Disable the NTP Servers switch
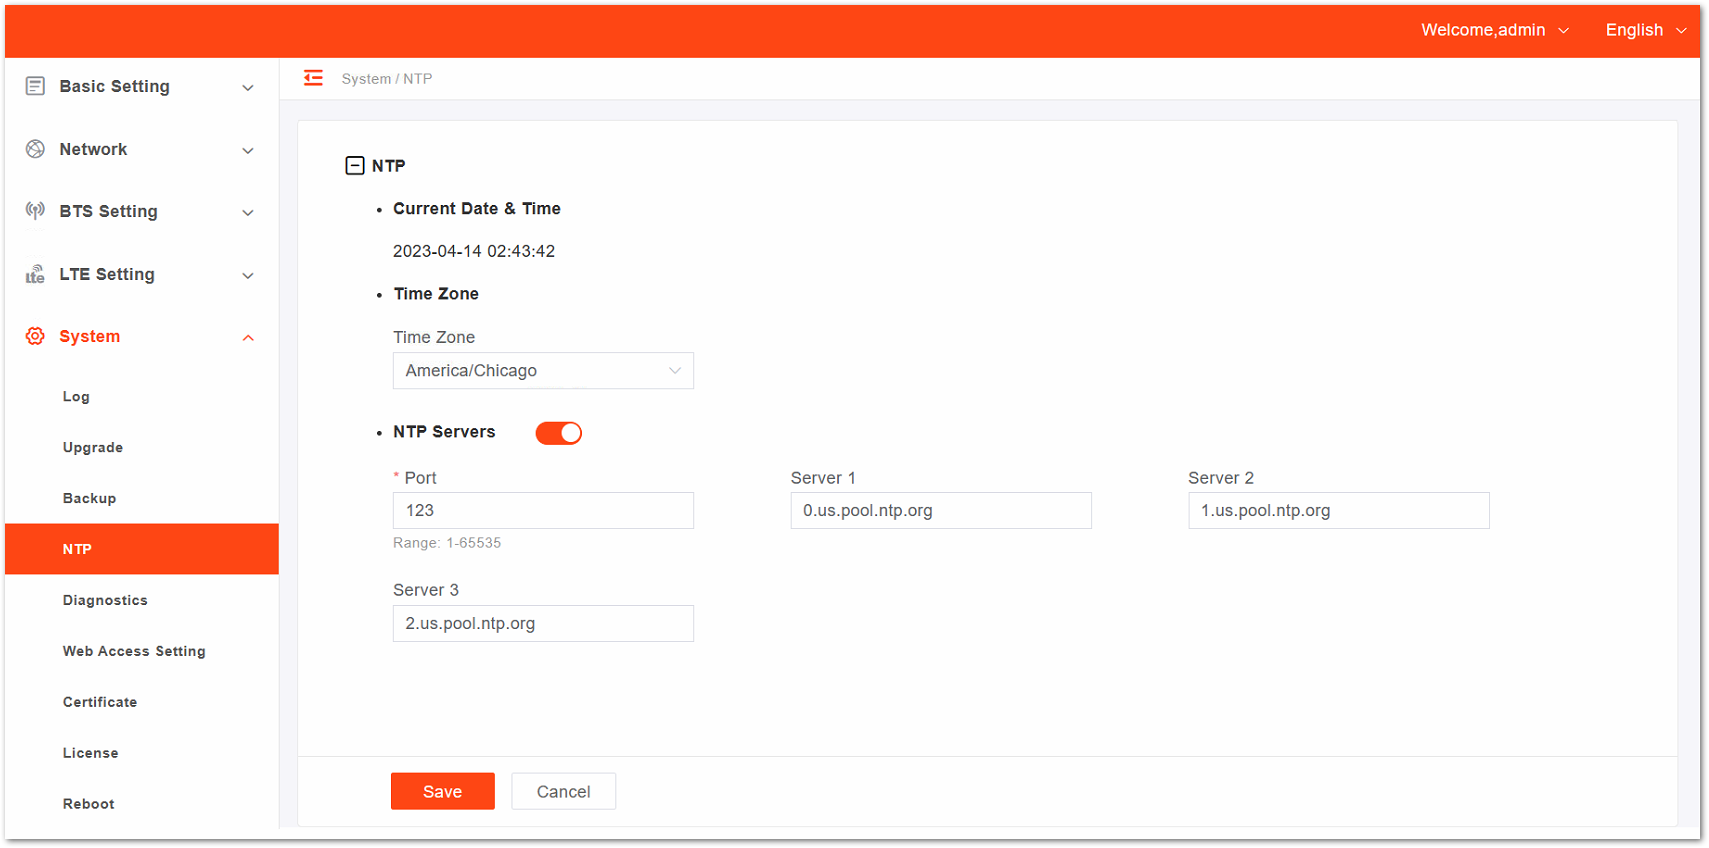Image resolution: width=1709 pixels, height=848 pixels. (x=559, y=433)
